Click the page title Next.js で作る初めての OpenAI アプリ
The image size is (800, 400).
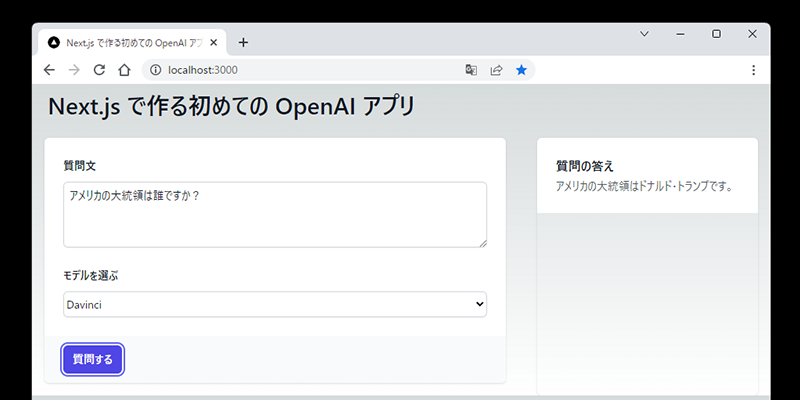[x=232, y=107]
